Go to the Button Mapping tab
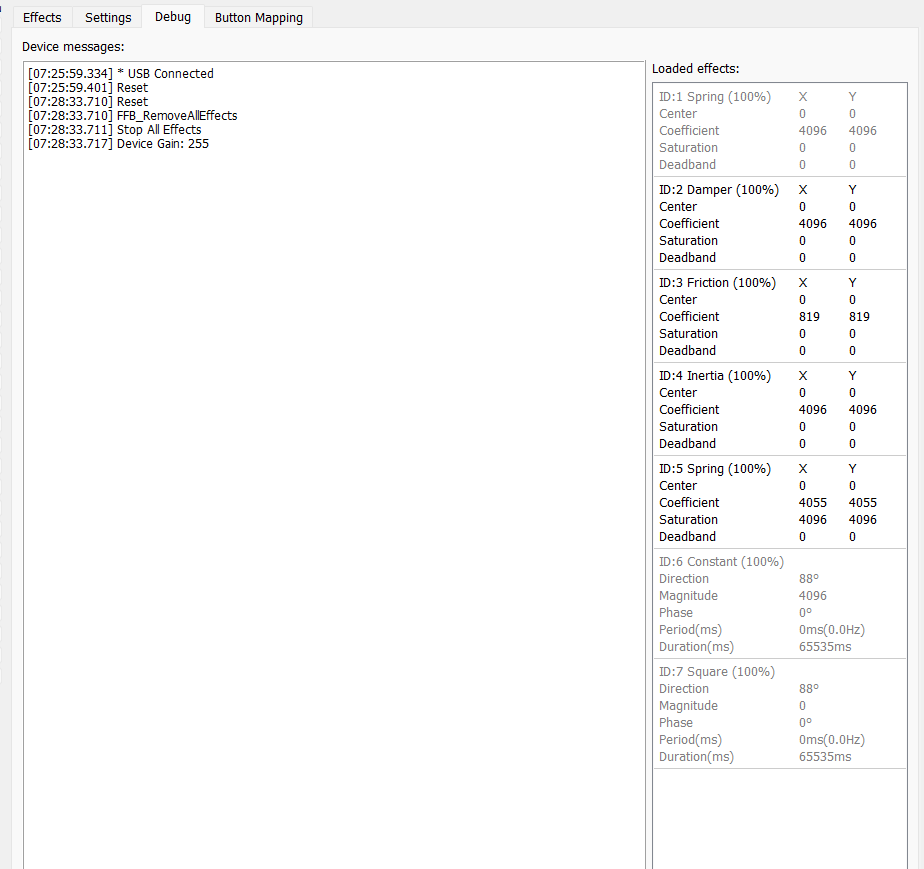 [x=259, y=17]
